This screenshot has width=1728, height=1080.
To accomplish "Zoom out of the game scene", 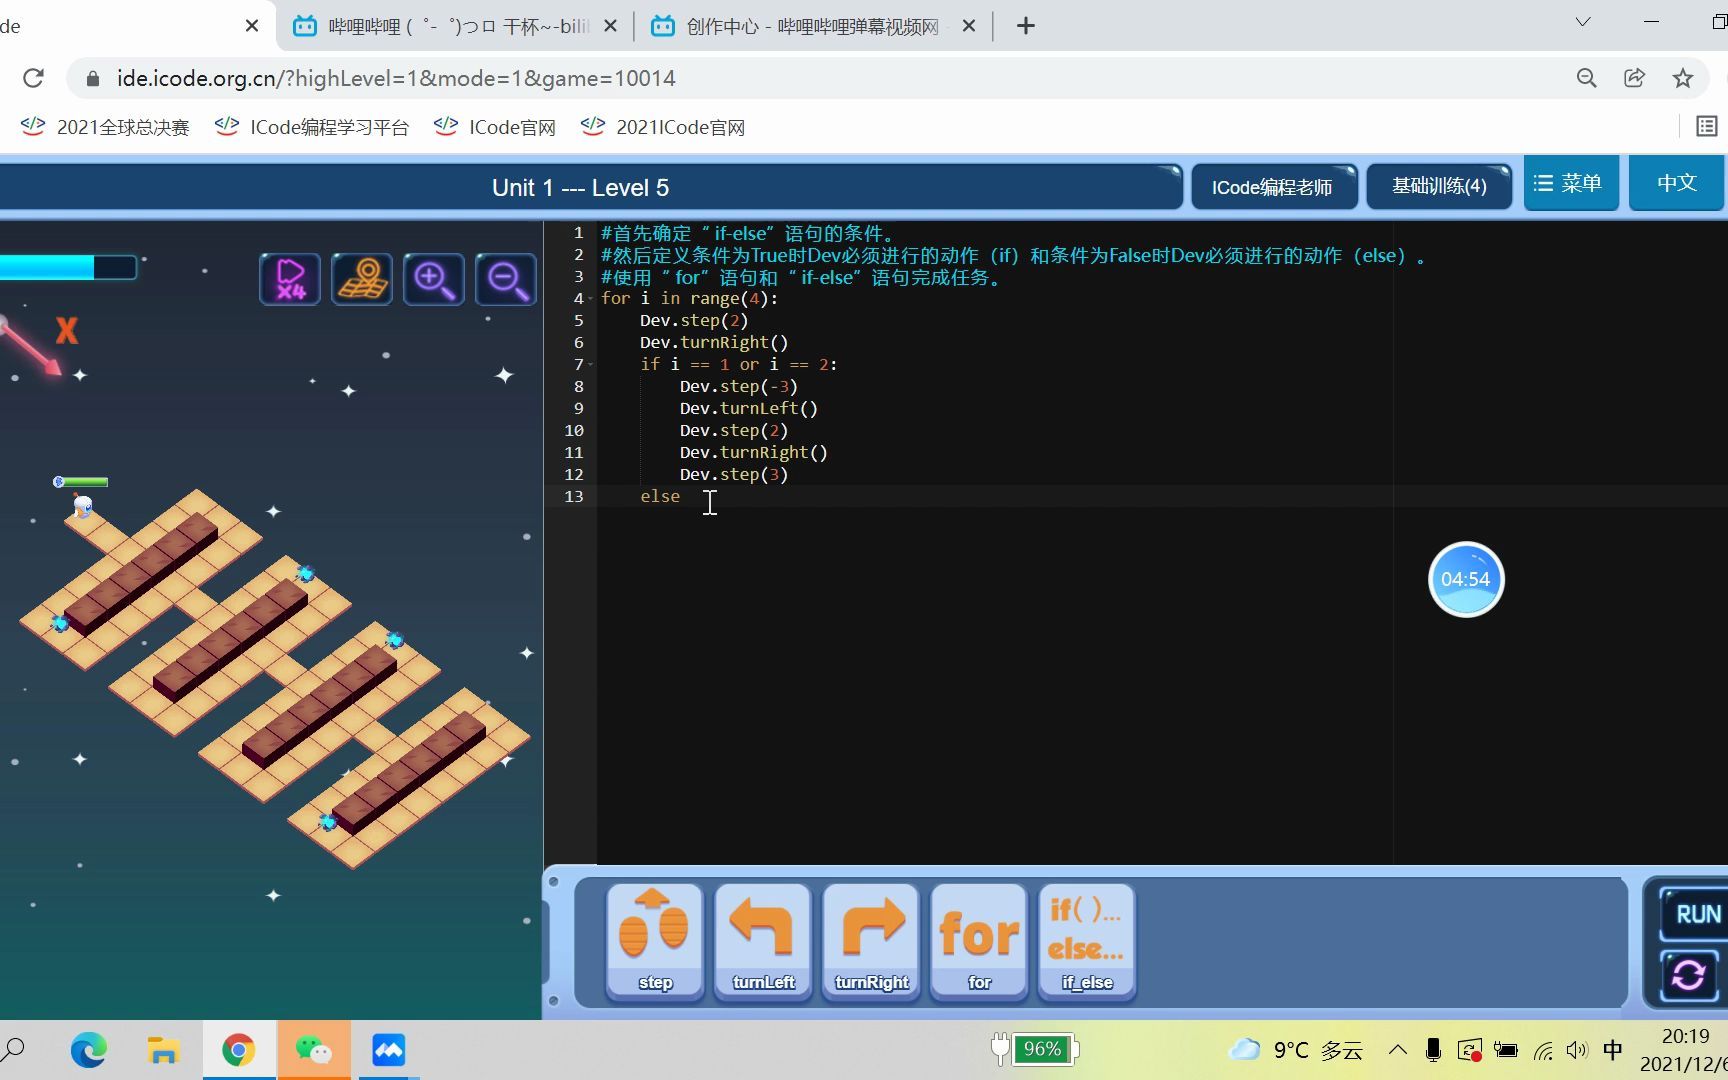I will tap(505, 279).
